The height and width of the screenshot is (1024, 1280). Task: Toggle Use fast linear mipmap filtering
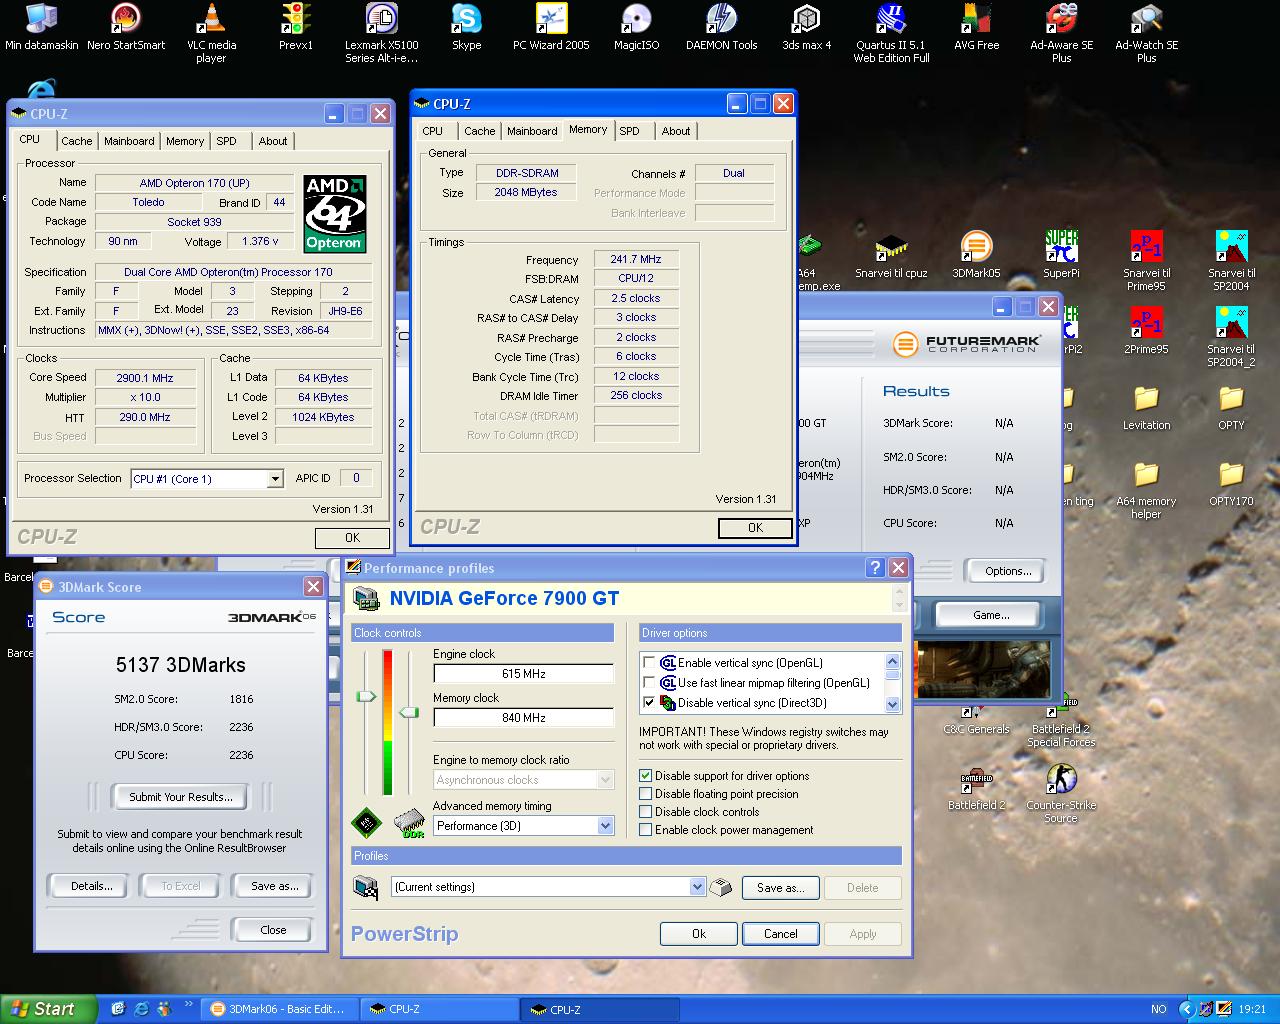coord(650,683)
